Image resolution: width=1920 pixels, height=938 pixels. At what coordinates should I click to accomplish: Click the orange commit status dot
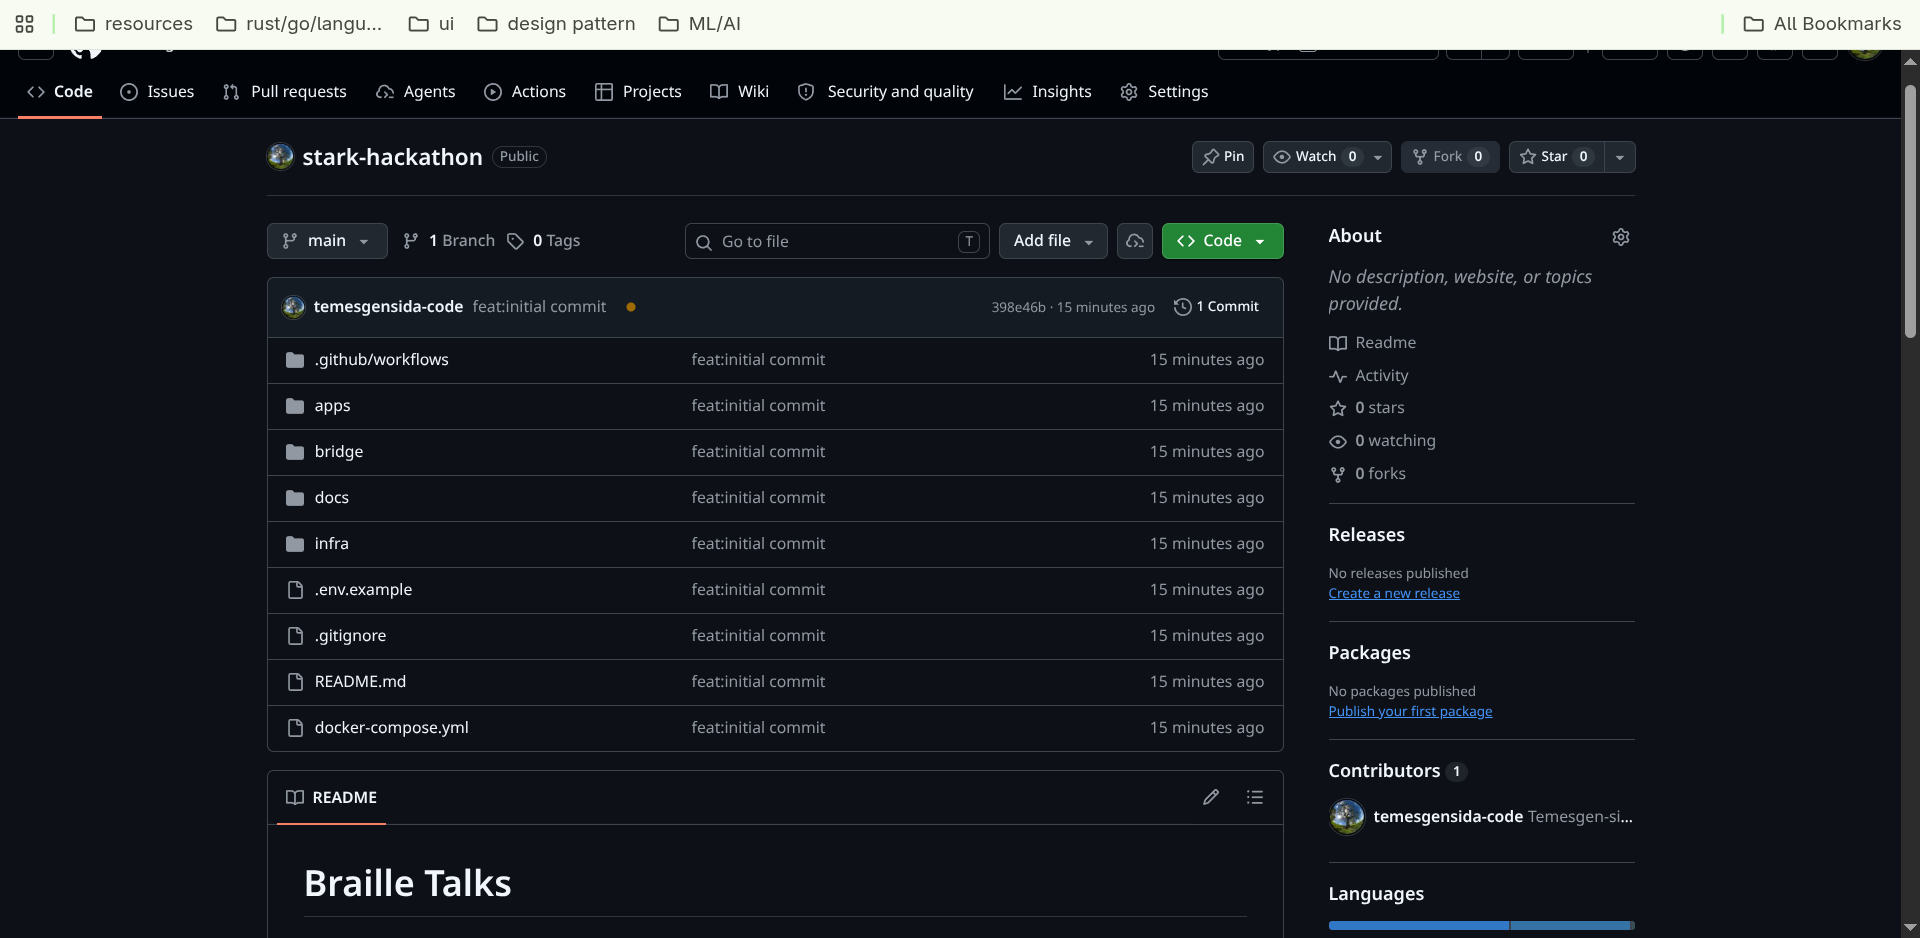[631, 307]
